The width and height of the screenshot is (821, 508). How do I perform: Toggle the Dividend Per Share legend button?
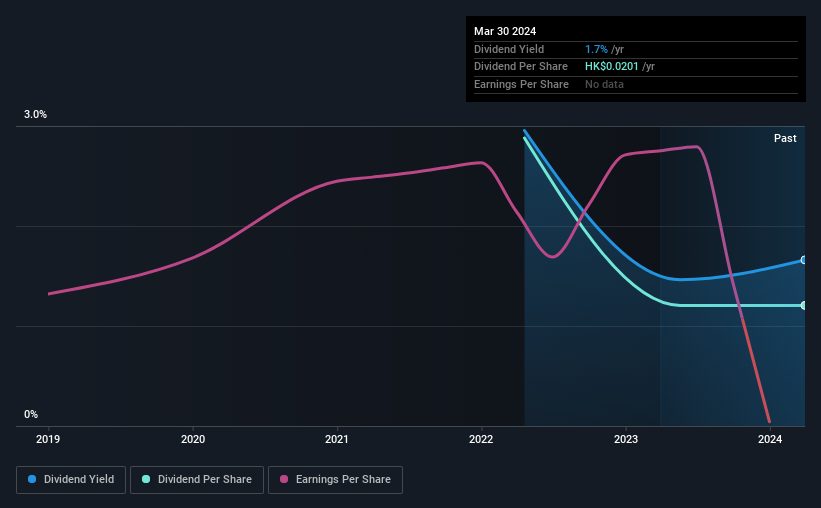click(x=197, y=480)
